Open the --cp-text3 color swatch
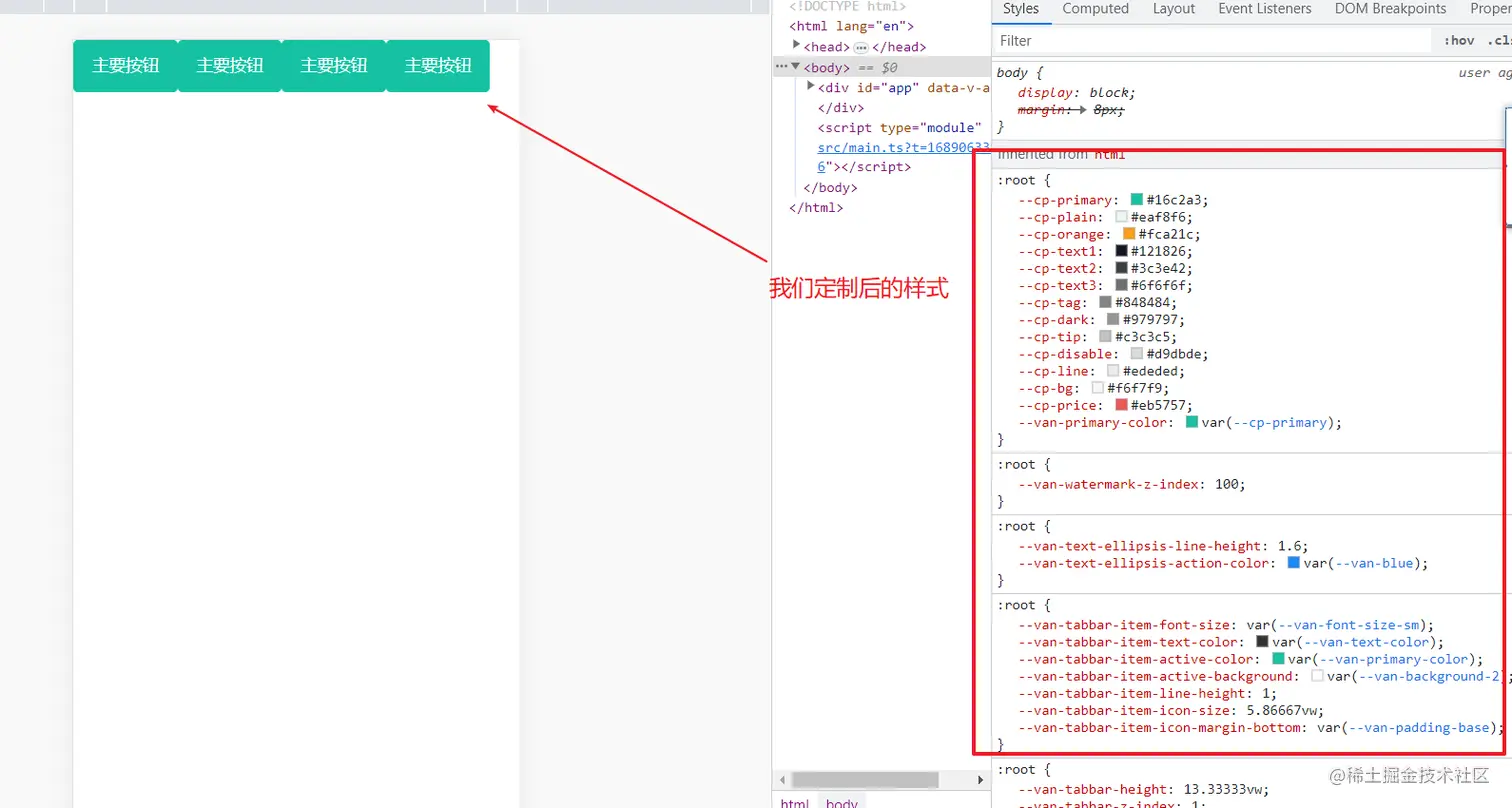The image size is (1512, 808). (1122, 285)
